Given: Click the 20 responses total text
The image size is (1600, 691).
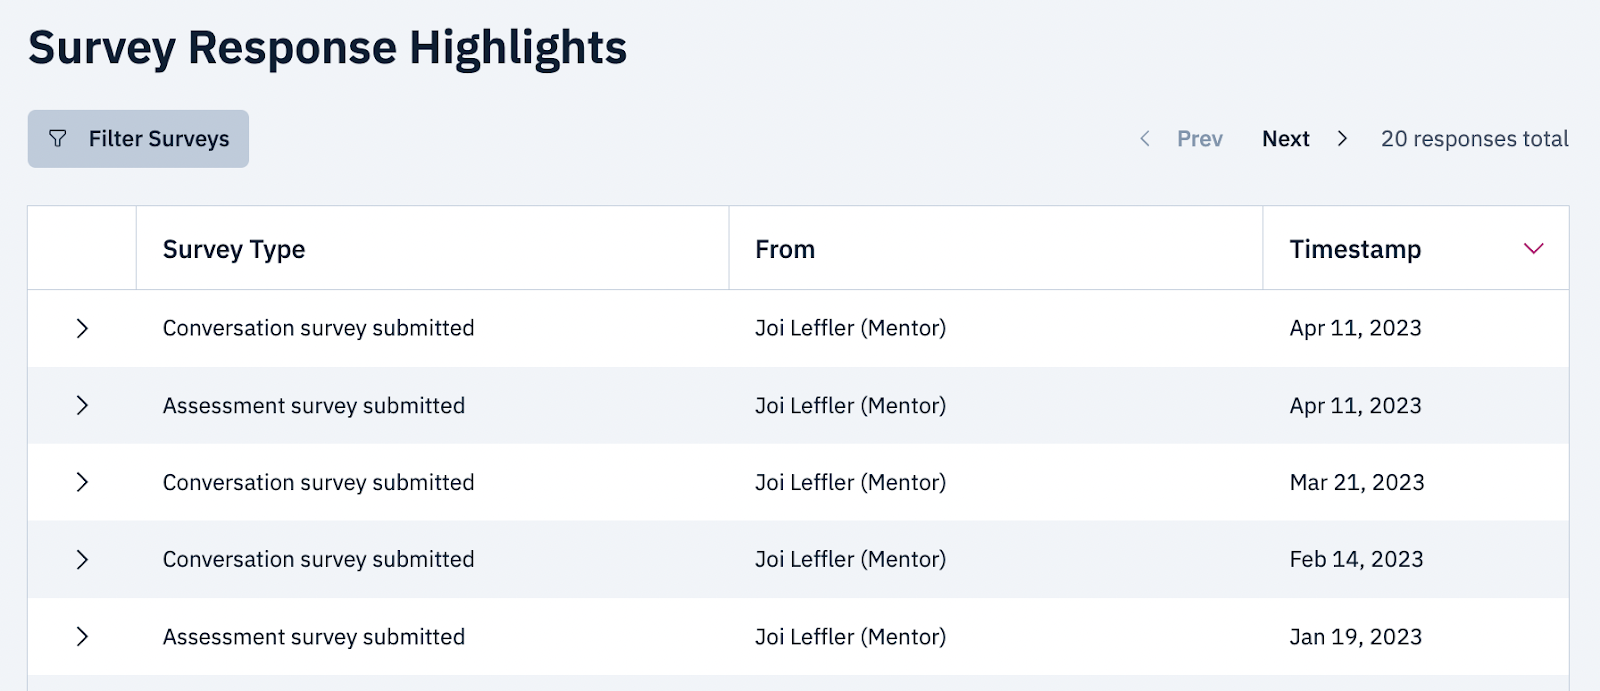Looking at the screenshot, I should tap(1474, 139).
